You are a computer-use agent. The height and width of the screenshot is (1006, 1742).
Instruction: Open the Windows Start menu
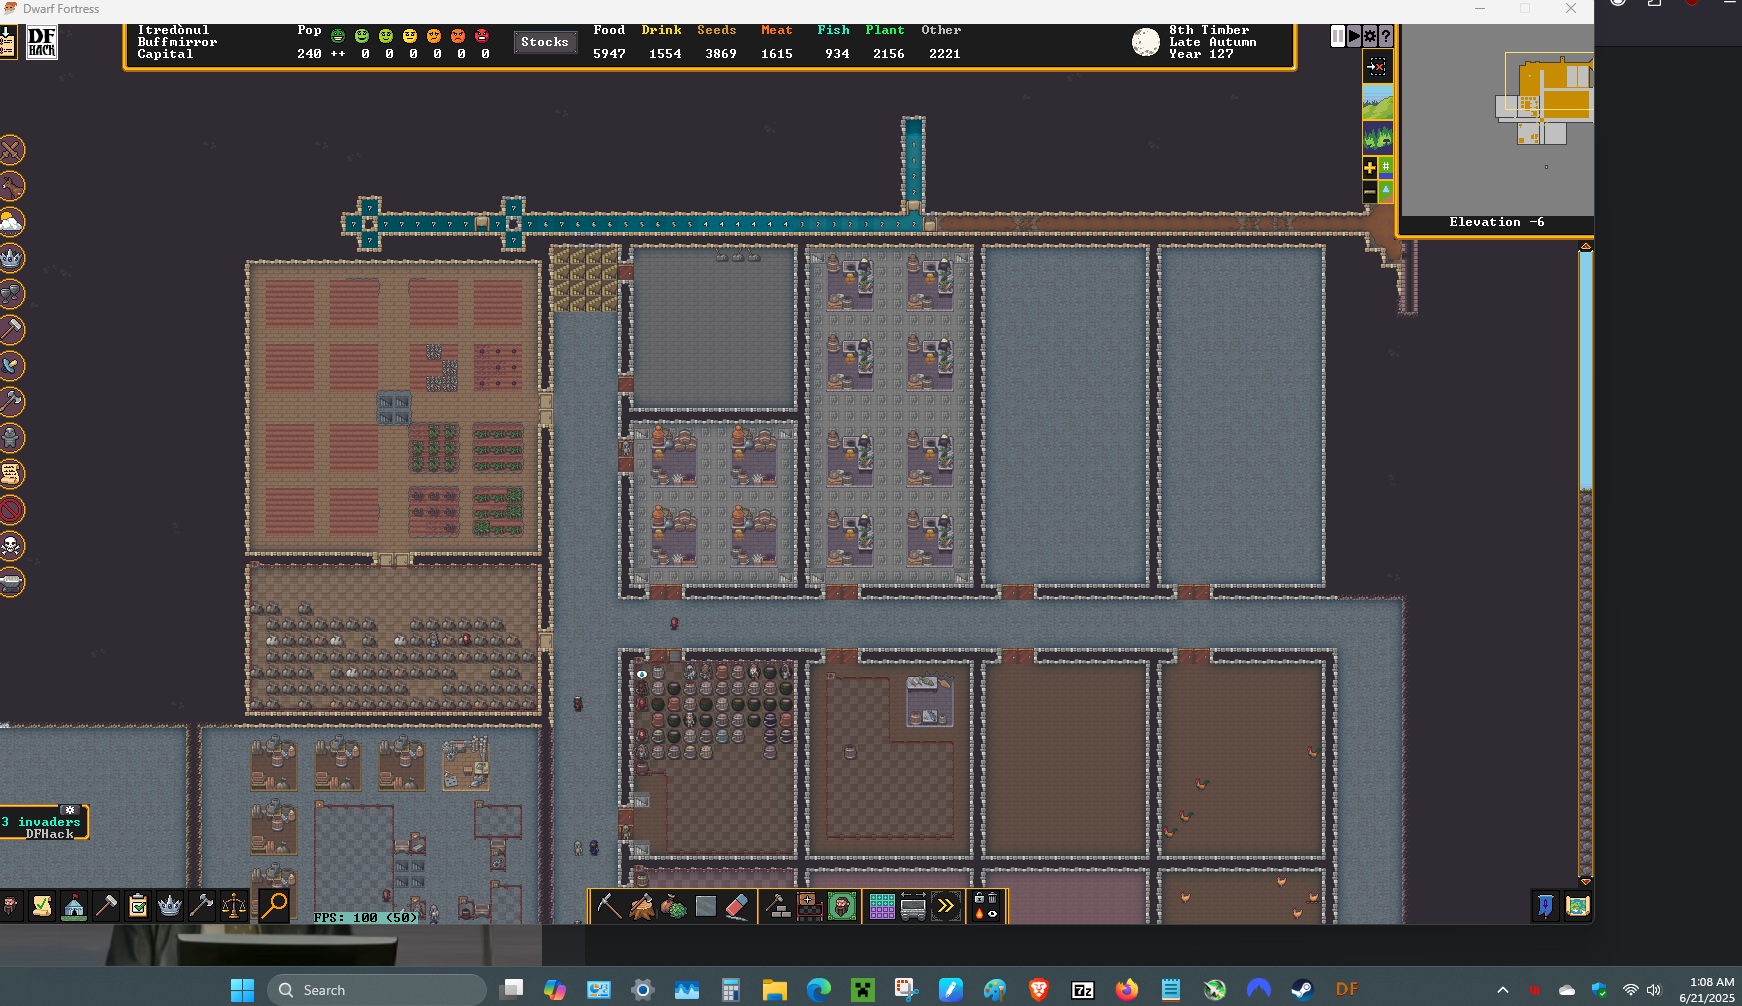[x=242, y=990]
